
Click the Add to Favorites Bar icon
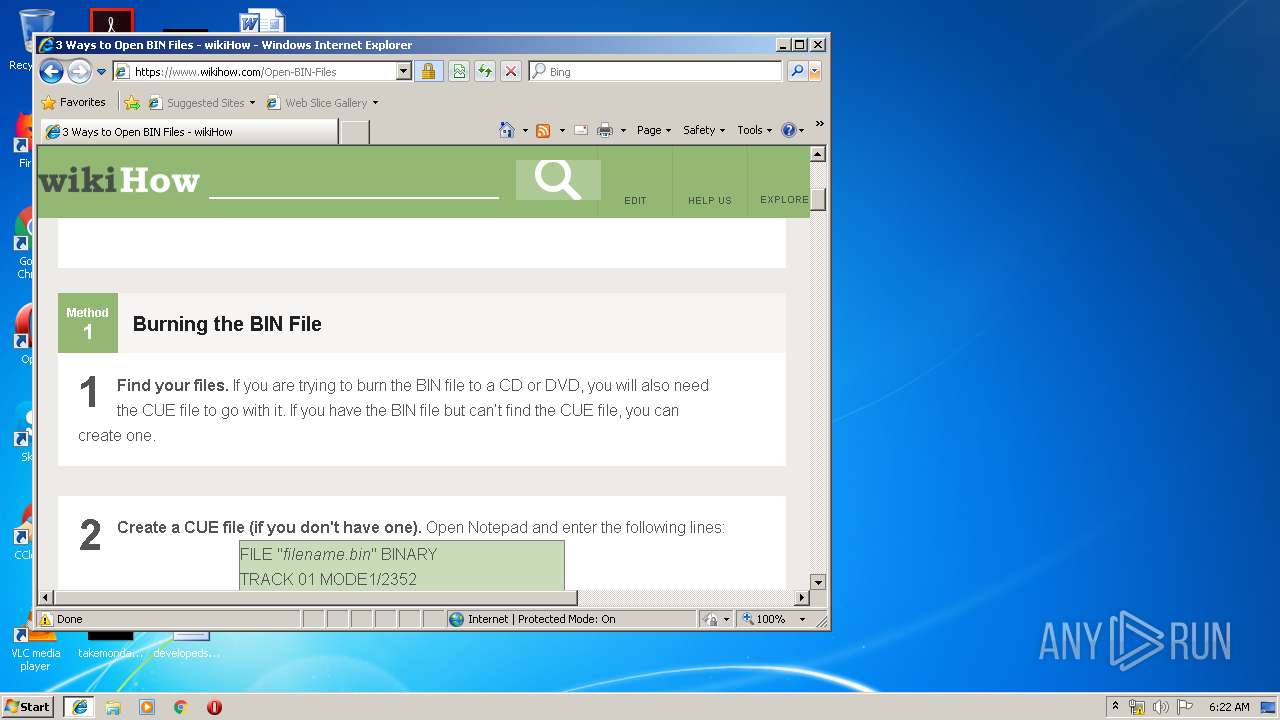coord(132,102)
